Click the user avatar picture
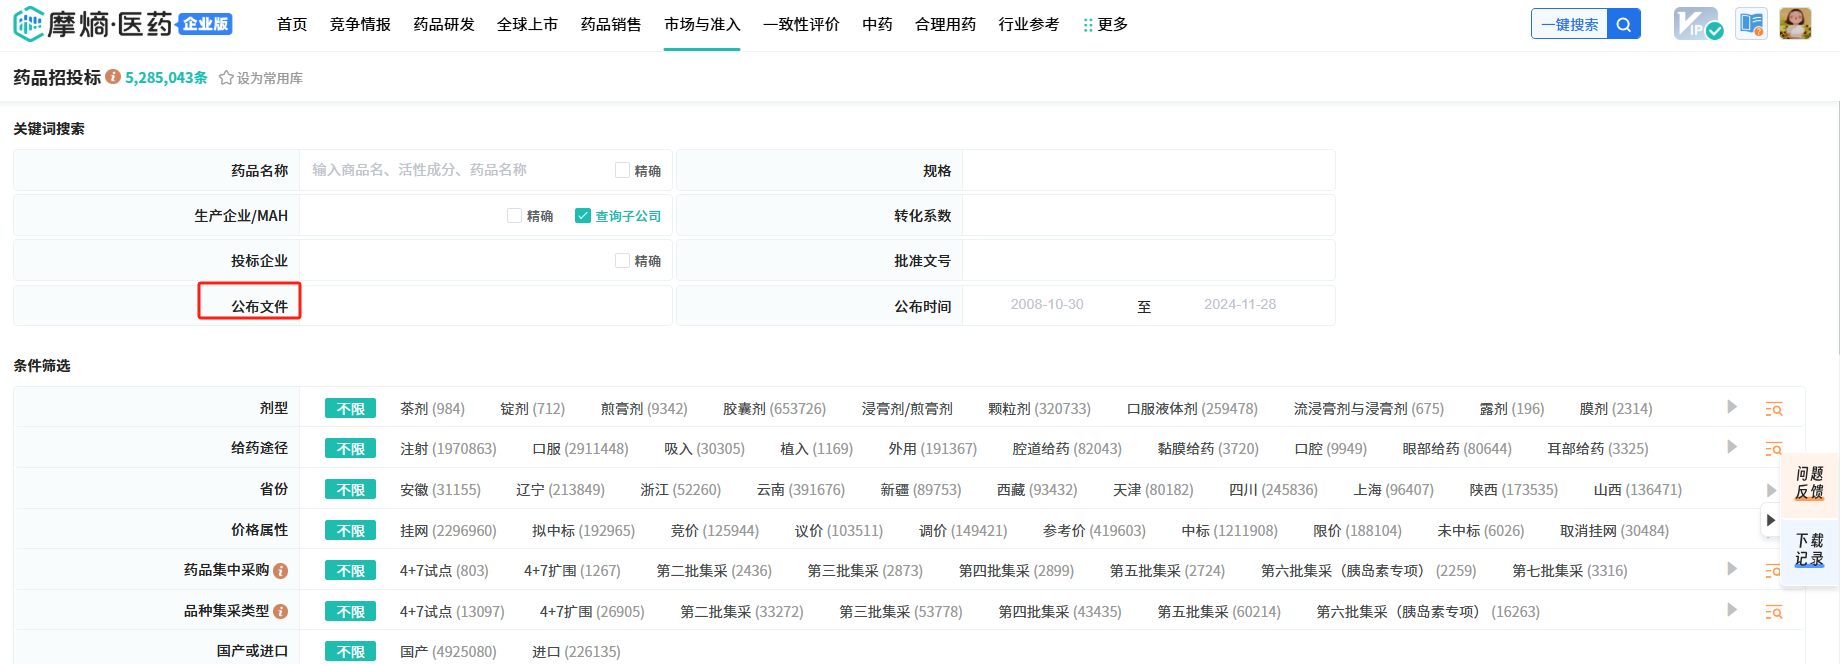Viewport: 1840px width, 664px height. [x=1795, y=24]
